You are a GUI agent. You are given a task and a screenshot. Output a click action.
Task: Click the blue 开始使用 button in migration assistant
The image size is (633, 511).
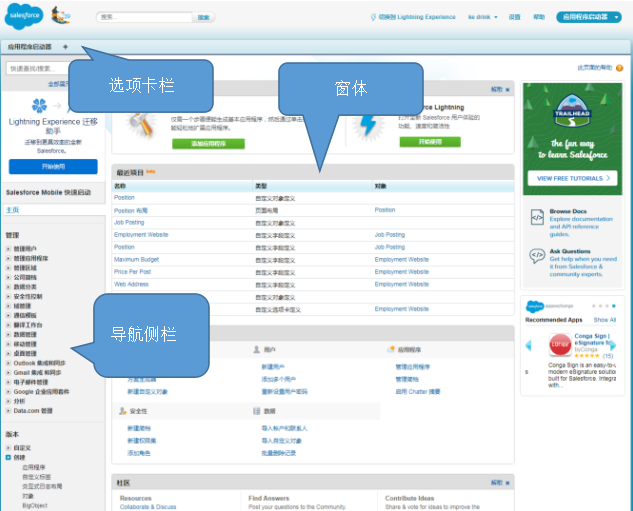(x=53, y=167)
